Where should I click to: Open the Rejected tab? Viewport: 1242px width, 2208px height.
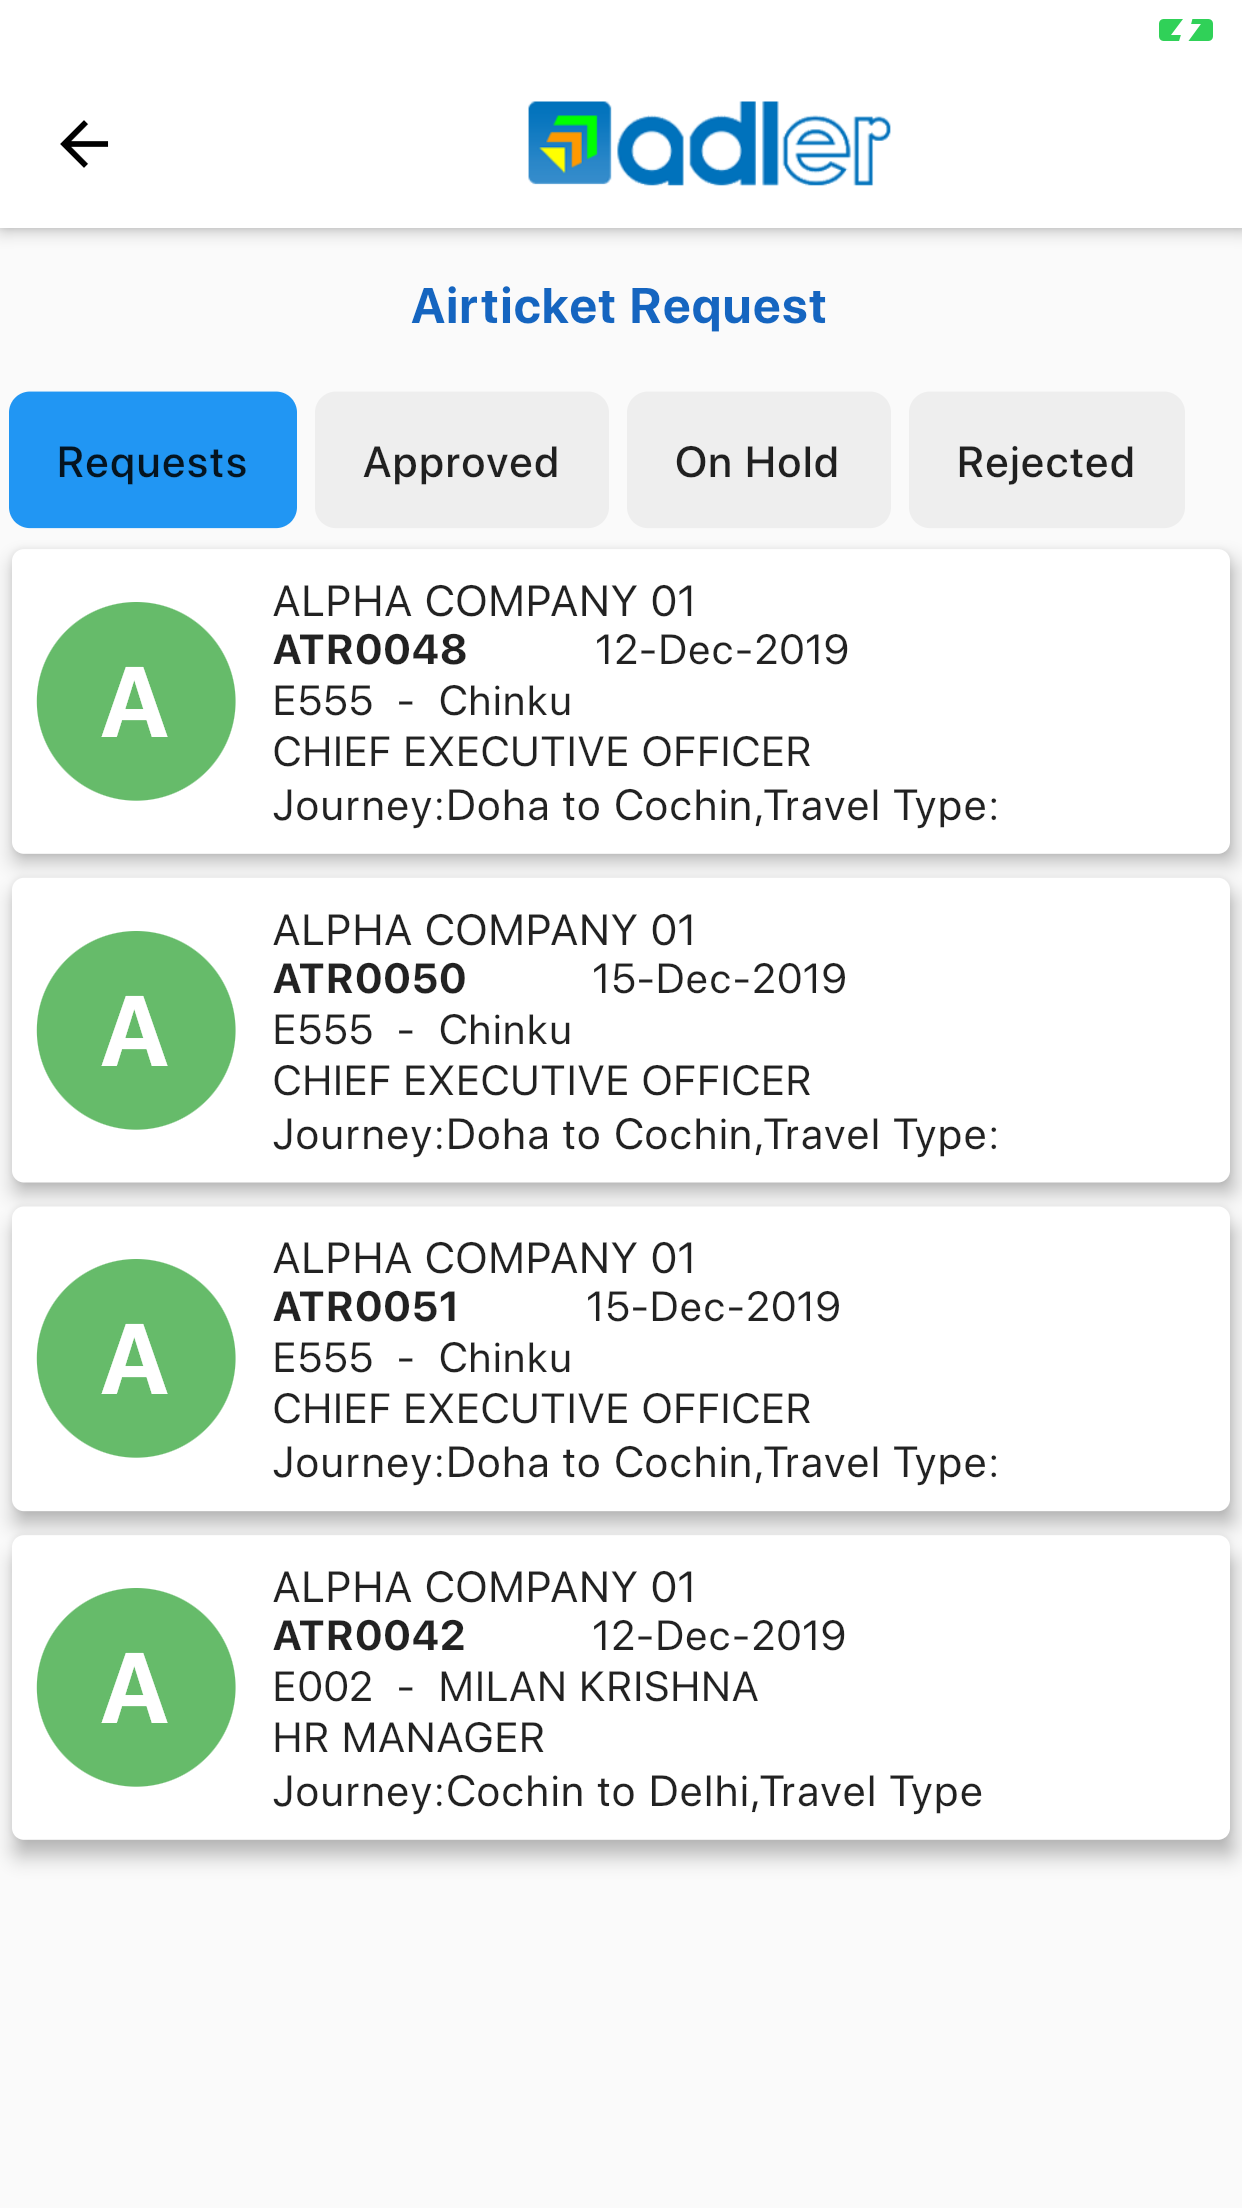click(1046, 460)
